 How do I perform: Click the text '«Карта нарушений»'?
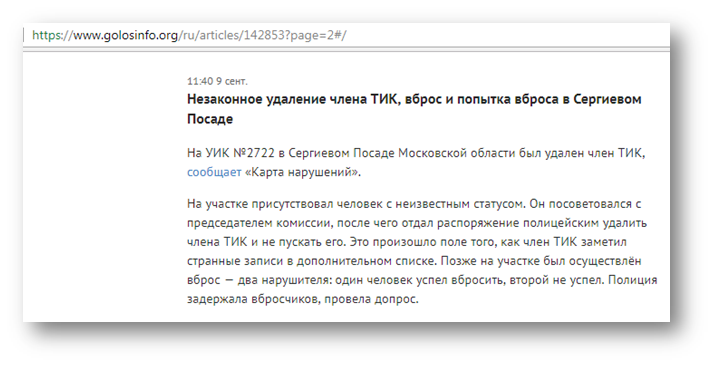[x=303, y=173]
